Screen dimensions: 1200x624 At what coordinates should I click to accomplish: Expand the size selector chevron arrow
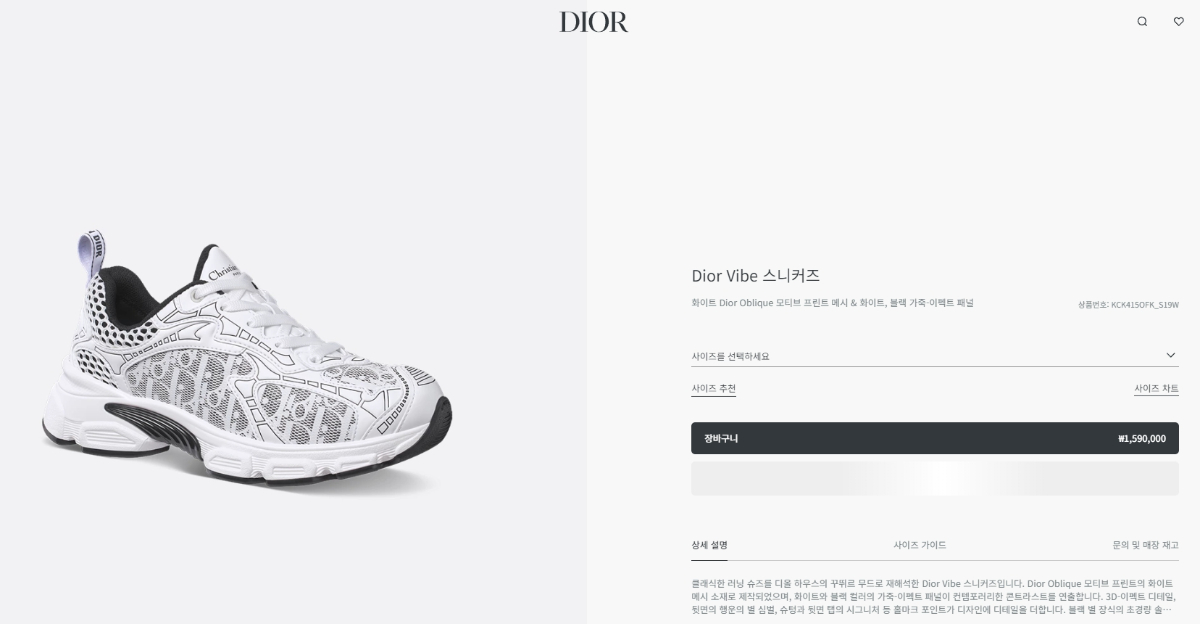pos(1171,355)
